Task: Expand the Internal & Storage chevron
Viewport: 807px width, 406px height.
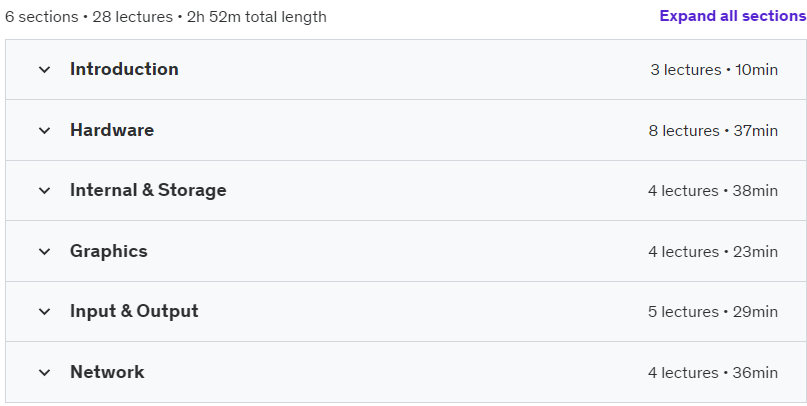Action: [x=45, y=190]
